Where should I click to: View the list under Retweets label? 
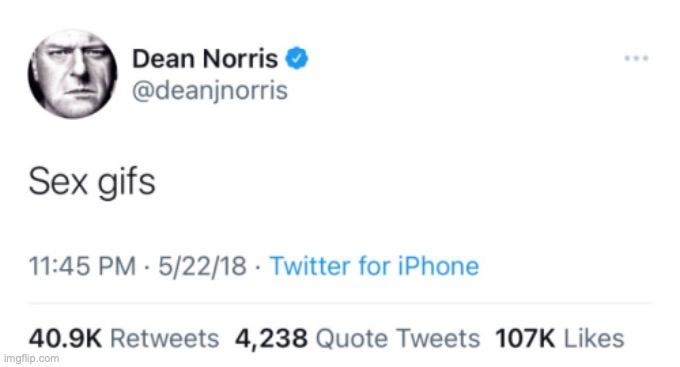tap(165, 338)
